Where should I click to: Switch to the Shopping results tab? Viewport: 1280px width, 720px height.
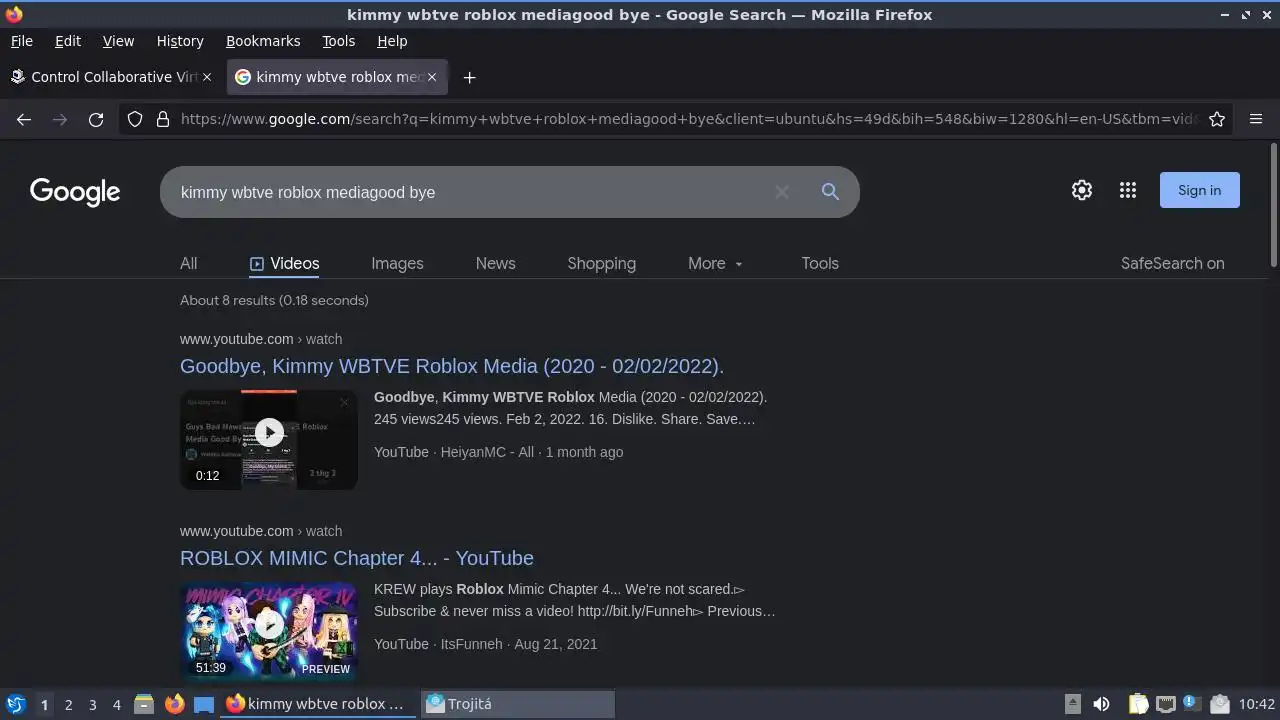click(601, 263)
